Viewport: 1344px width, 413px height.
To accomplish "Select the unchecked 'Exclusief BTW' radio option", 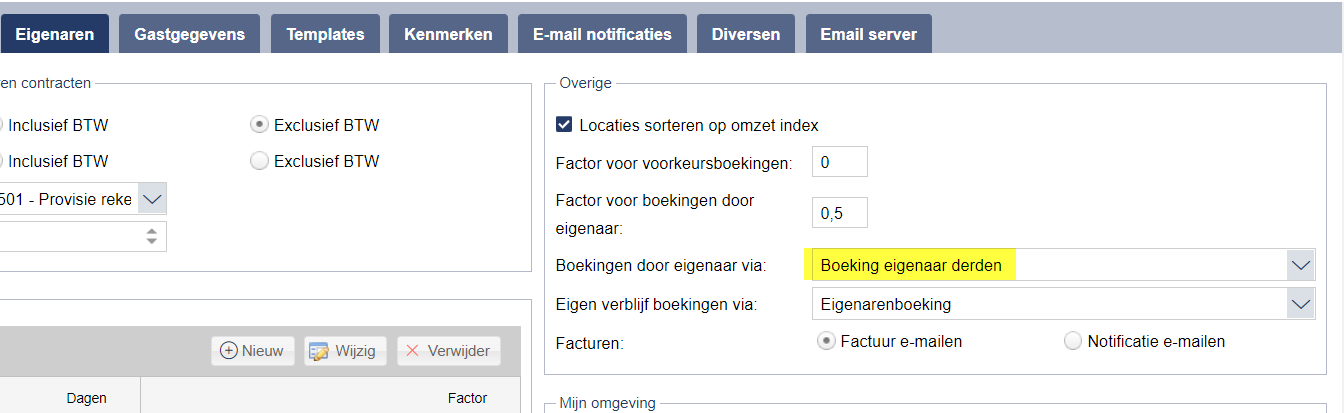I will 259,161.
